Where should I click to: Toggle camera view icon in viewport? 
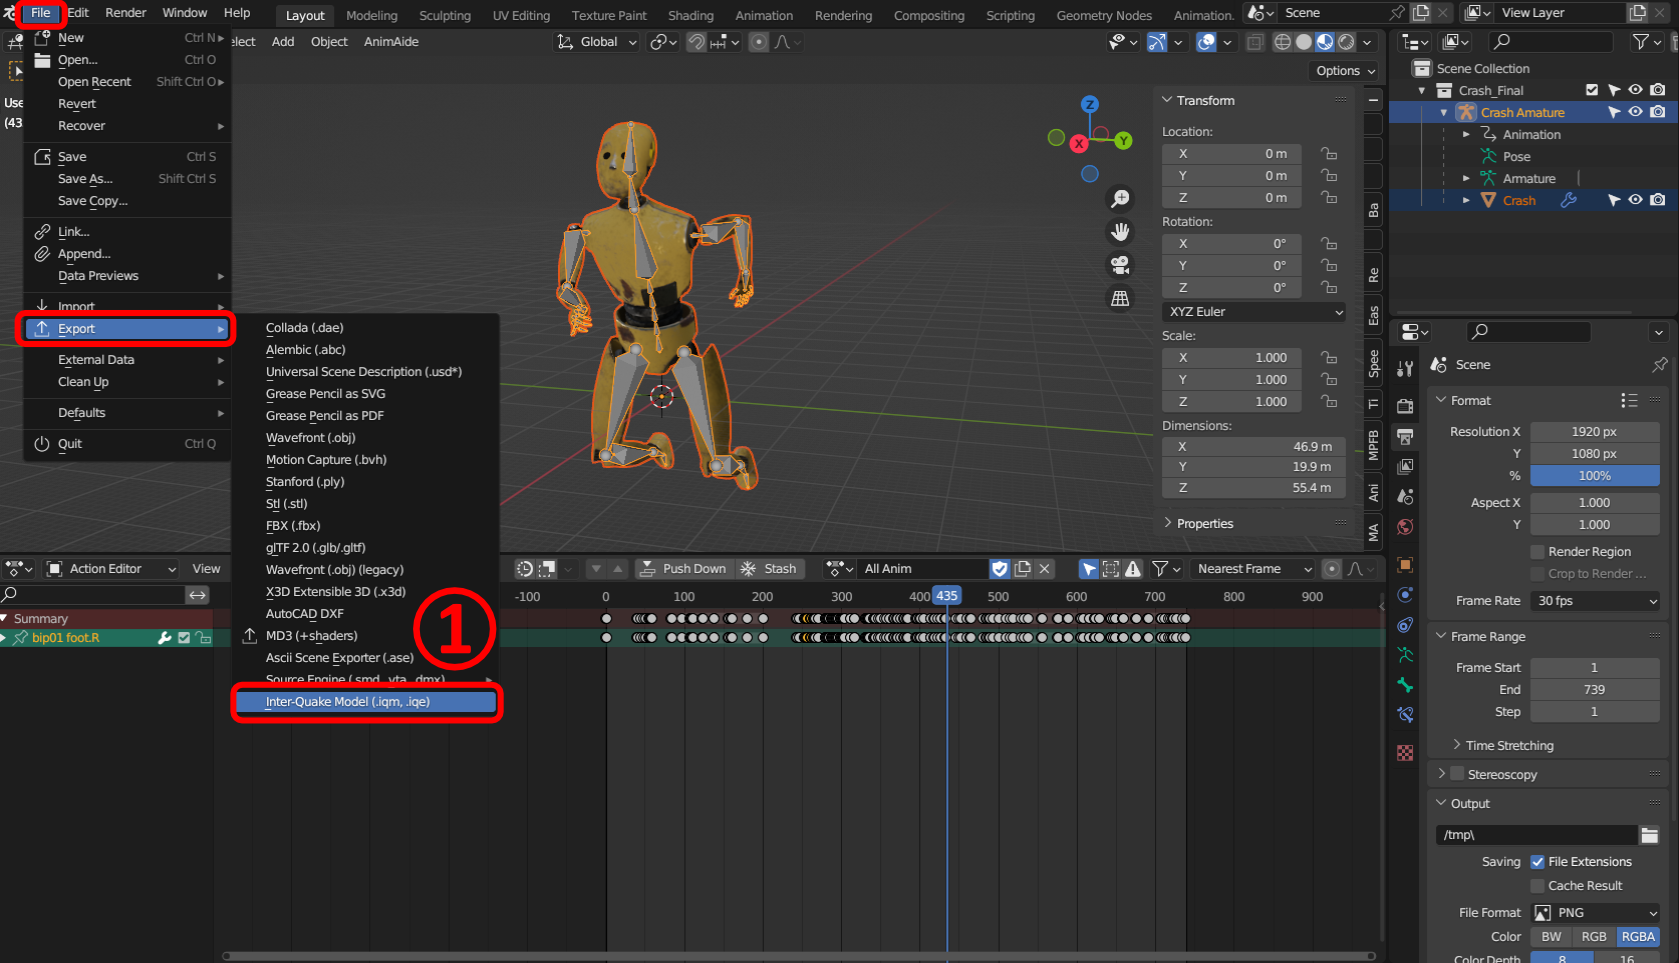[1120, 265]
